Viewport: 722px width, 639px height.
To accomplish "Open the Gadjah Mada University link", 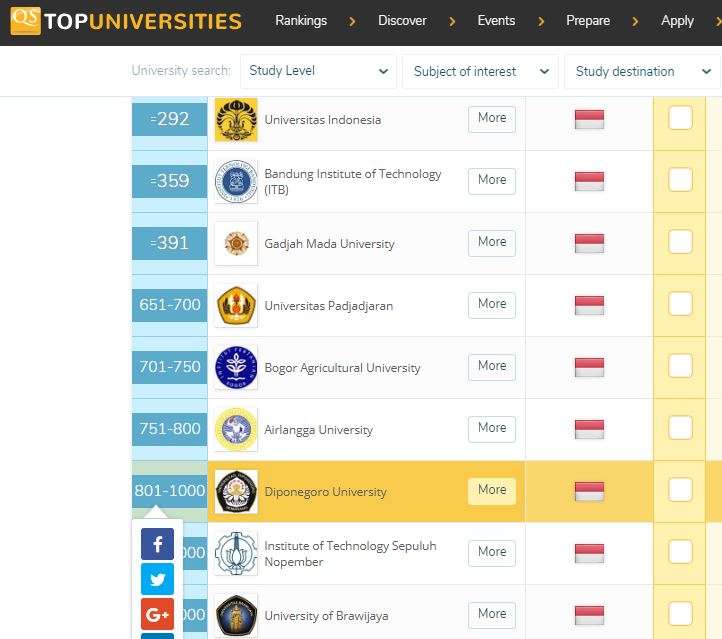I will pyautogui.click(x=329, y=244).
